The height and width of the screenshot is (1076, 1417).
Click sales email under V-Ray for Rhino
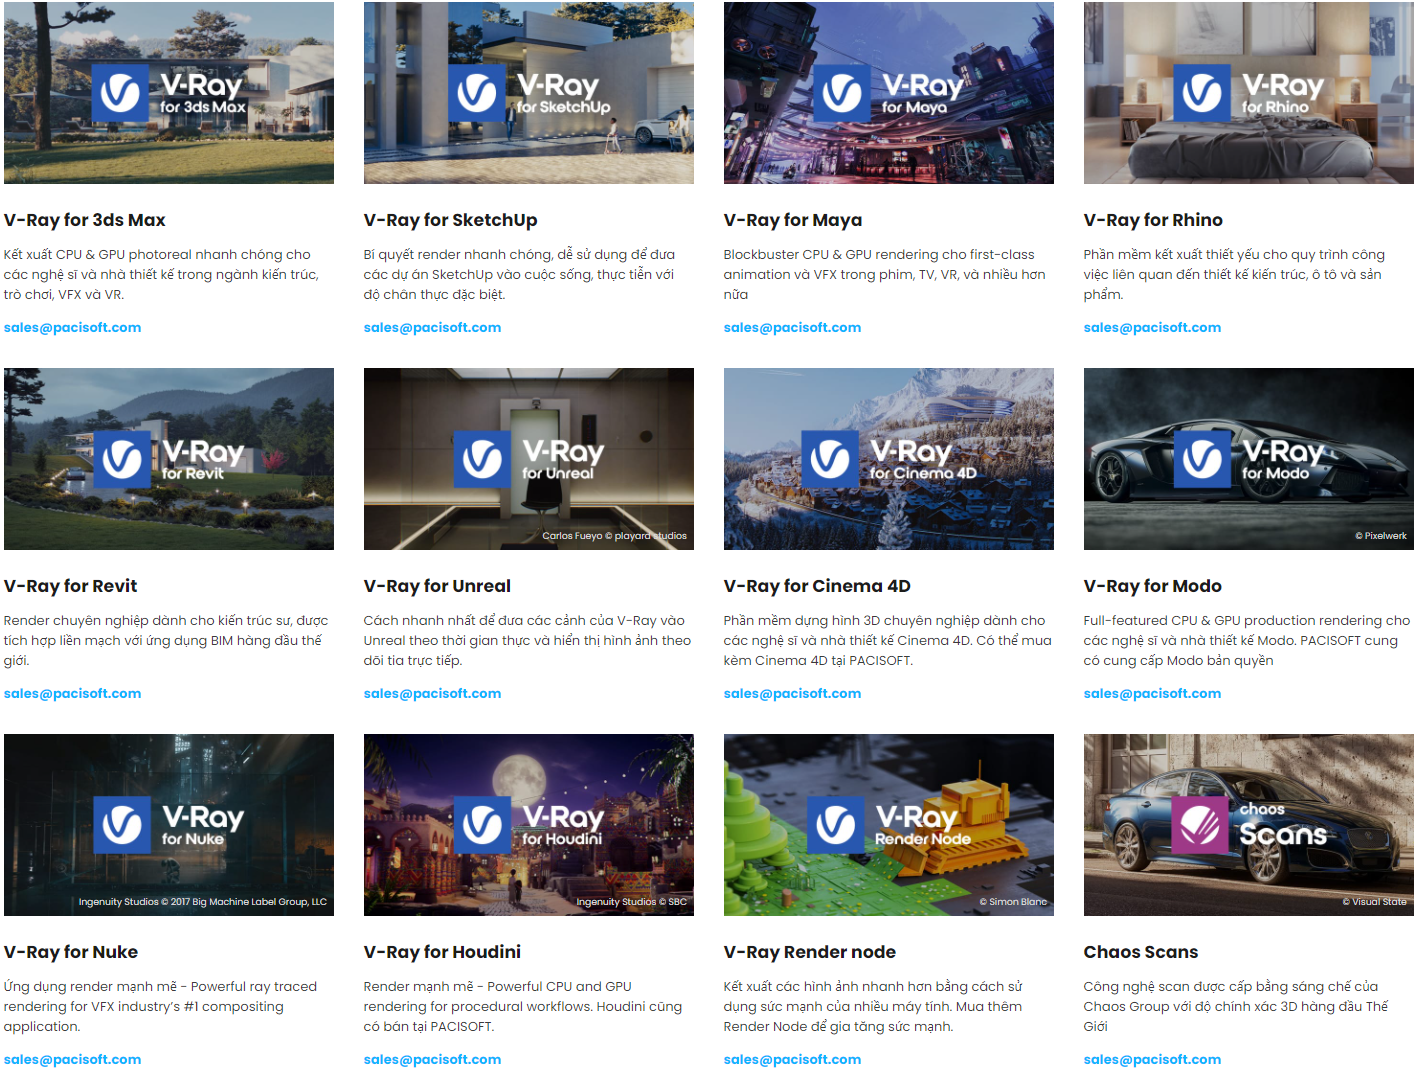1152,327
